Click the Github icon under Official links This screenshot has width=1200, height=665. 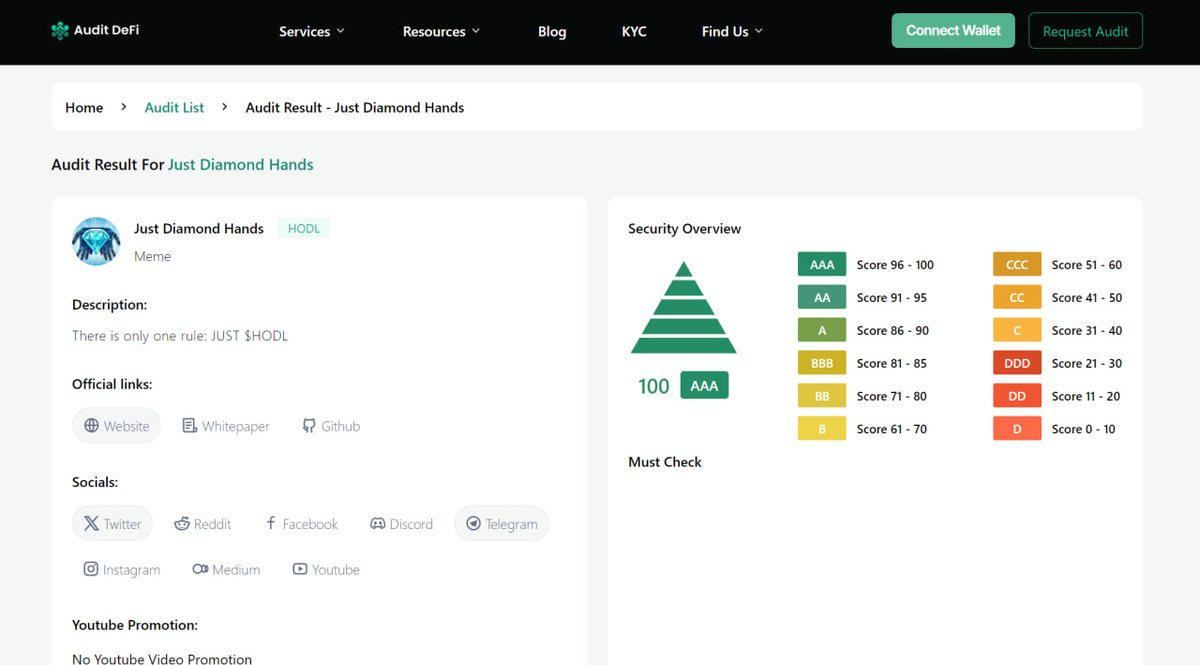(x=308, y=425)
